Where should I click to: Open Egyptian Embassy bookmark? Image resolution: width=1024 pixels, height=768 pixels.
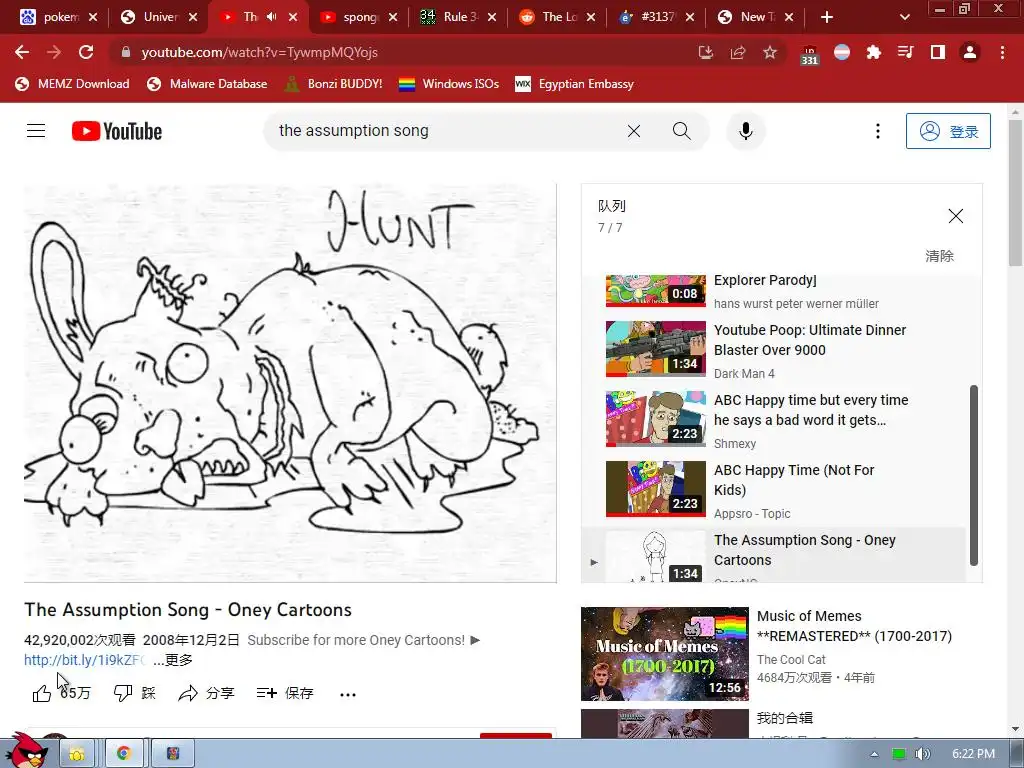click(575, 84)
